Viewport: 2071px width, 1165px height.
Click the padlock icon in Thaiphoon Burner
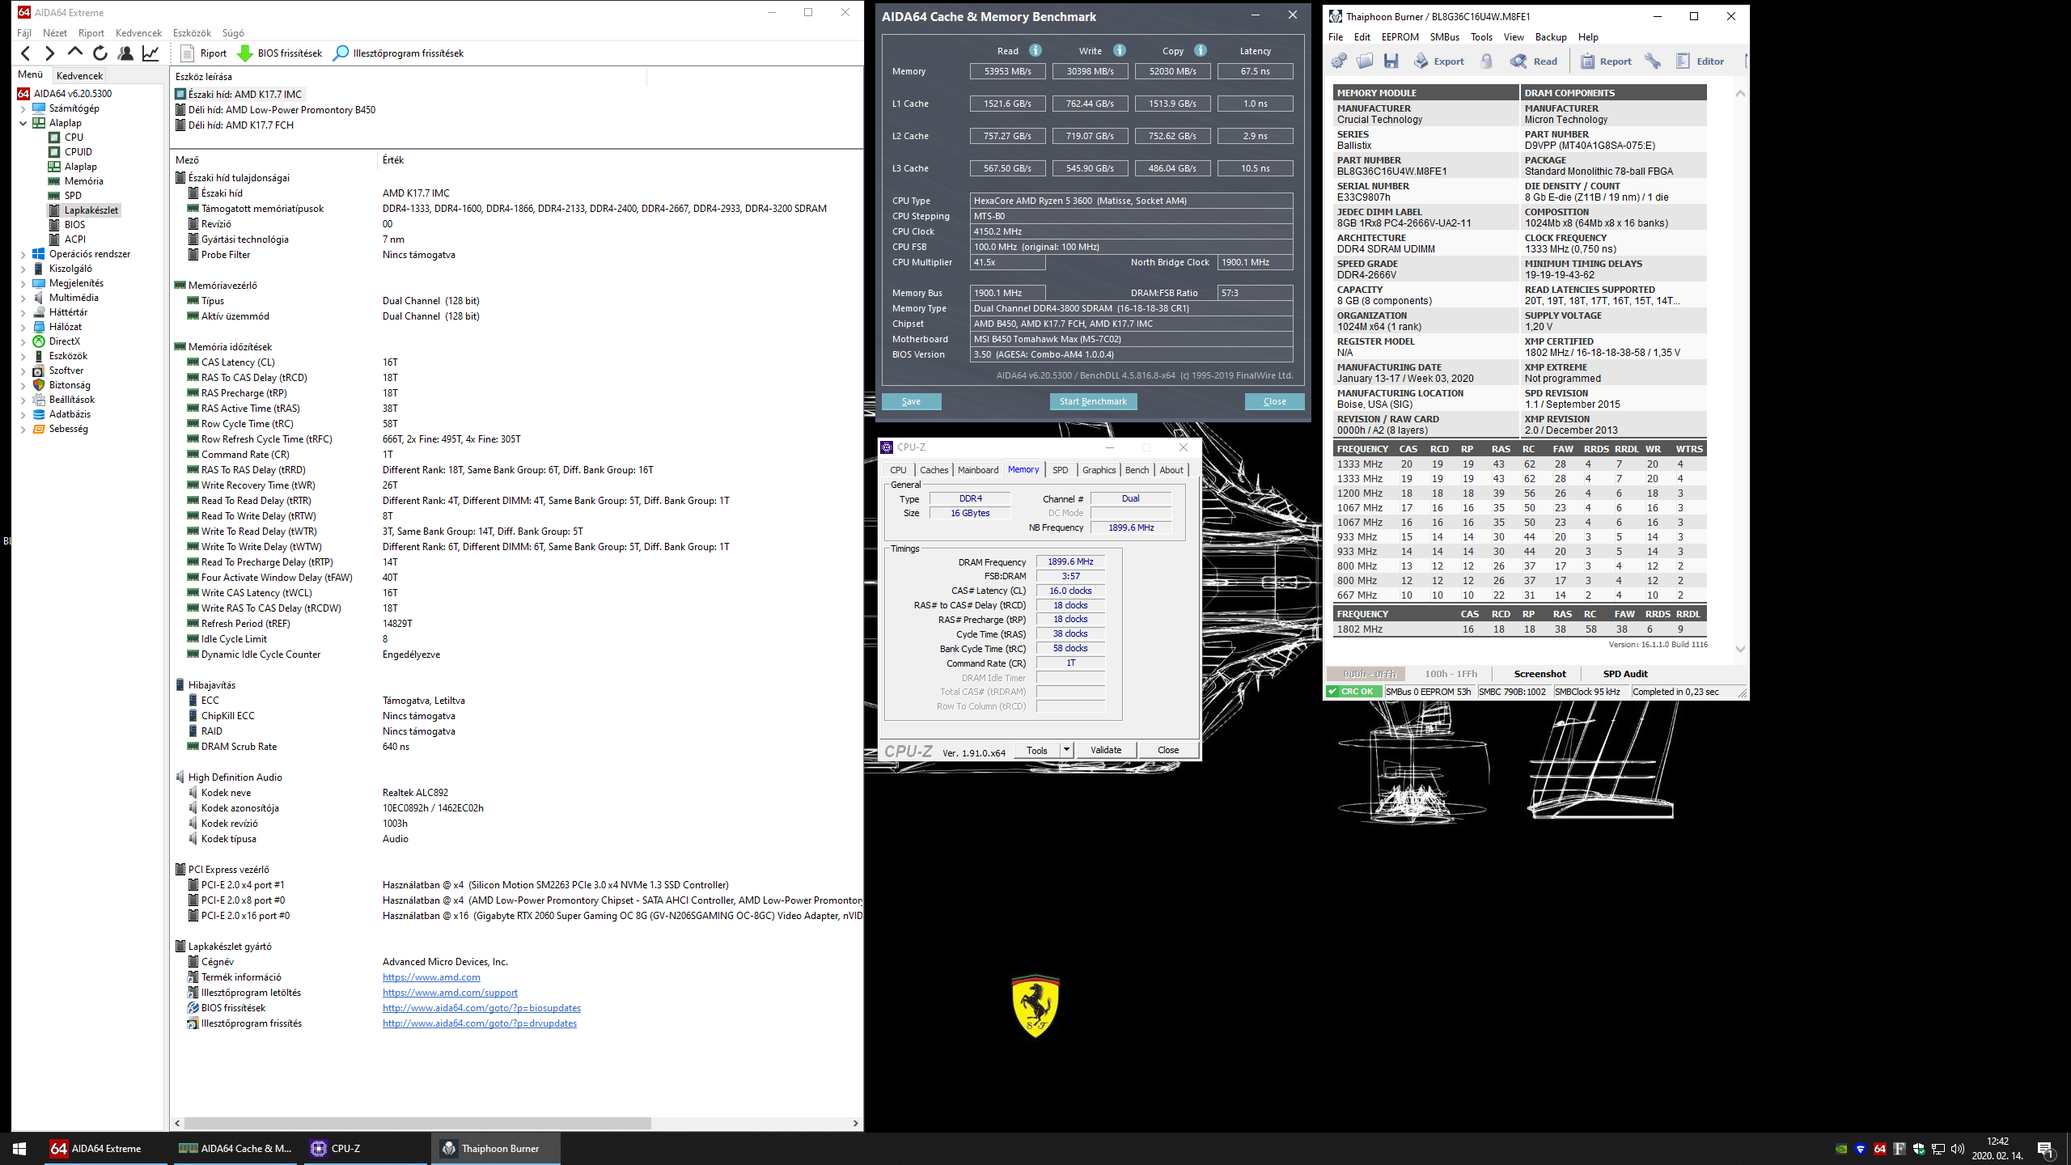click(x=1487, y=61)
